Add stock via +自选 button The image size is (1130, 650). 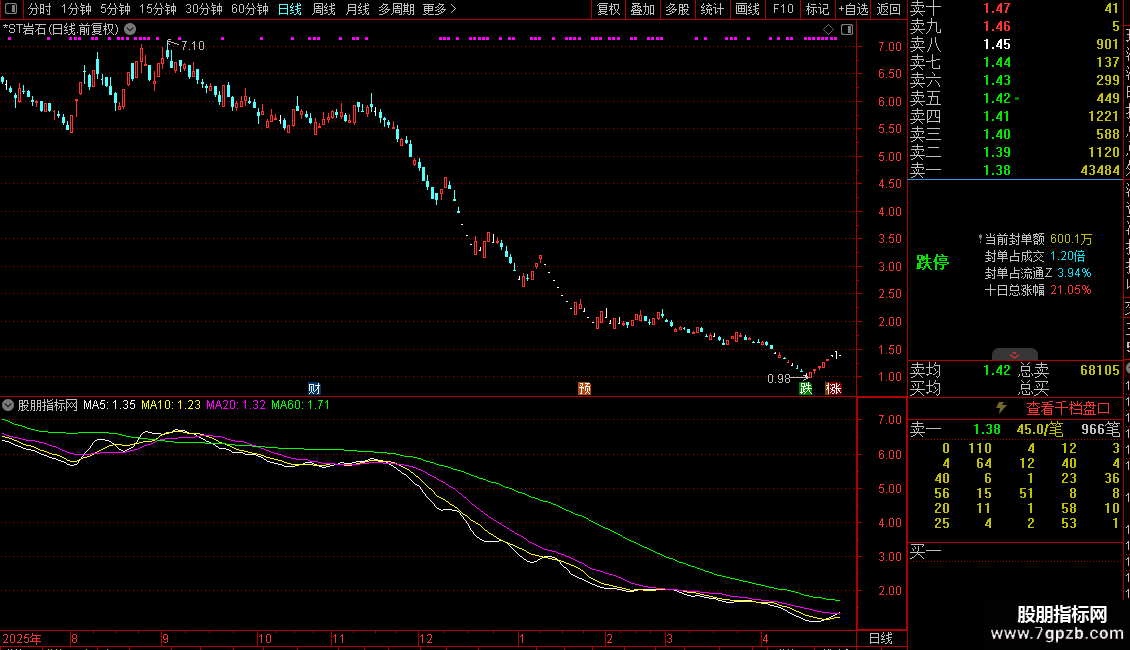point(854,9)
